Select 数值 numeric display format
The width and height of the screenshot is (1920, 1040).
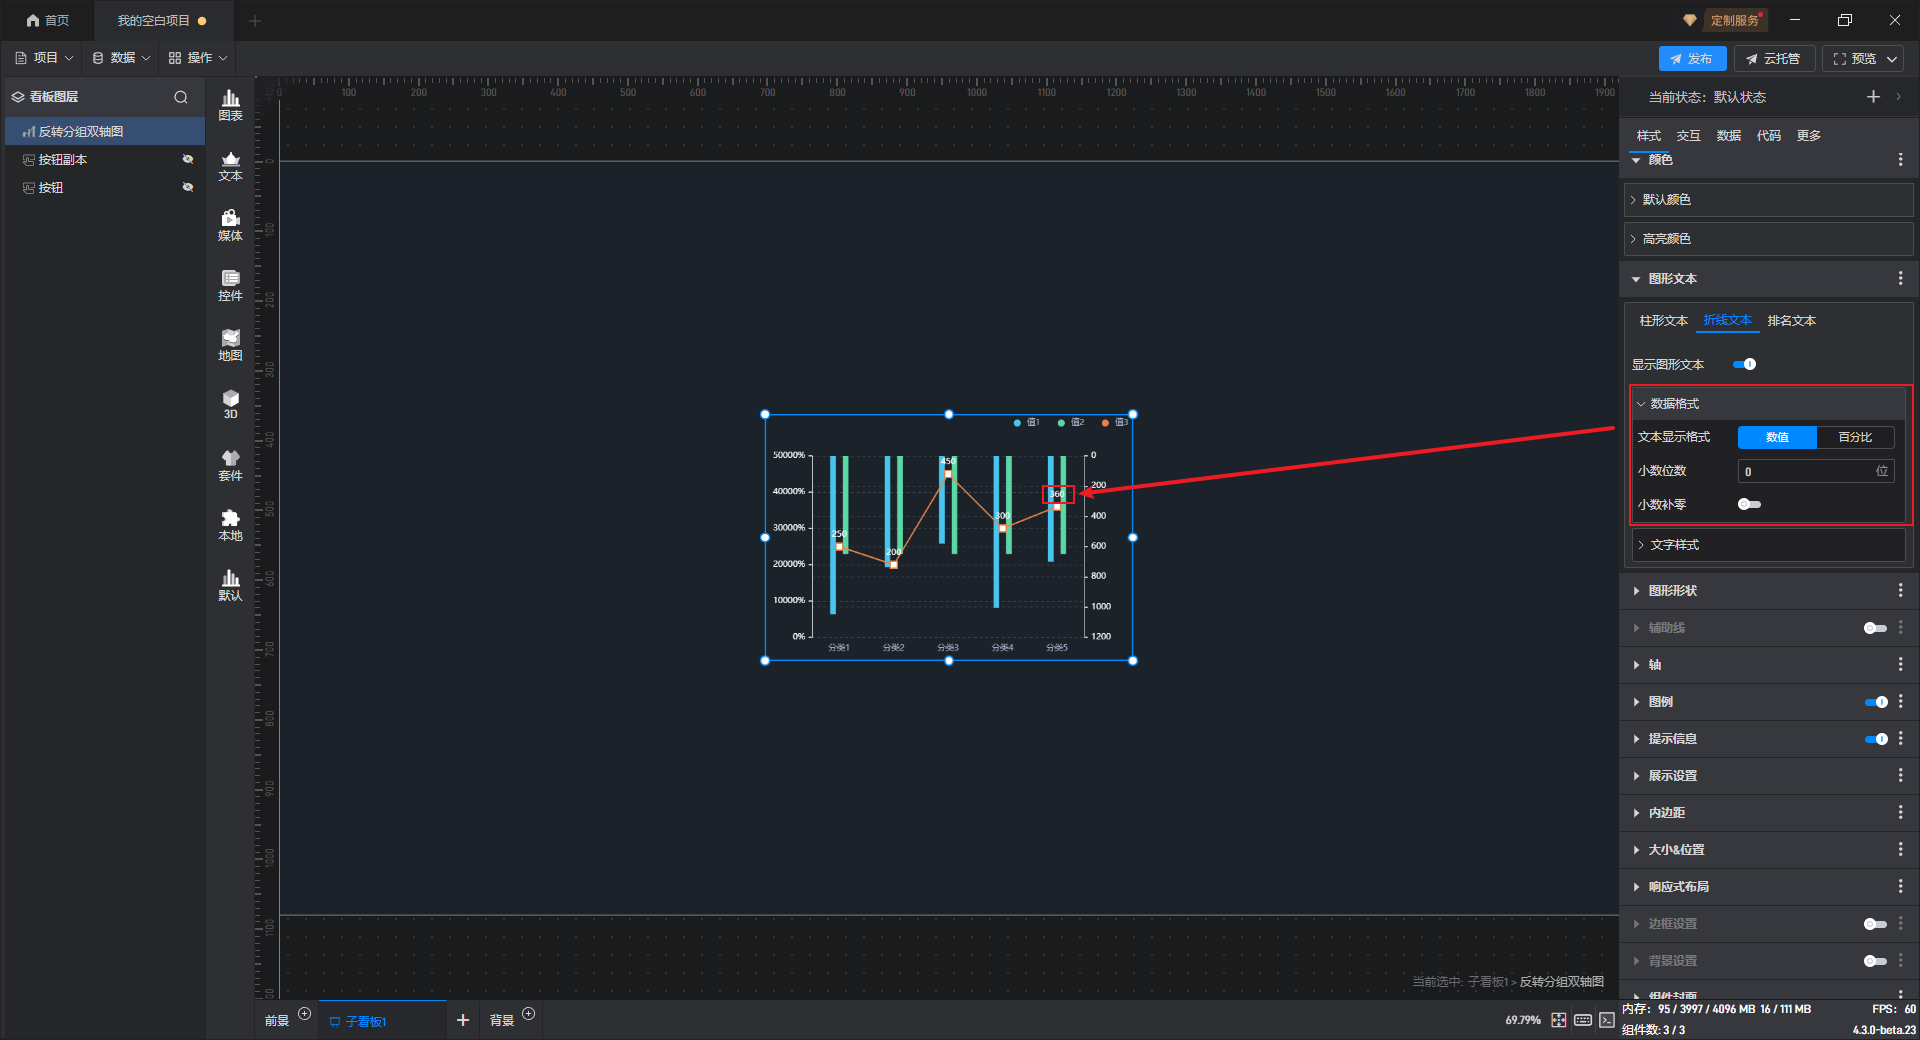pos(1777,437)
